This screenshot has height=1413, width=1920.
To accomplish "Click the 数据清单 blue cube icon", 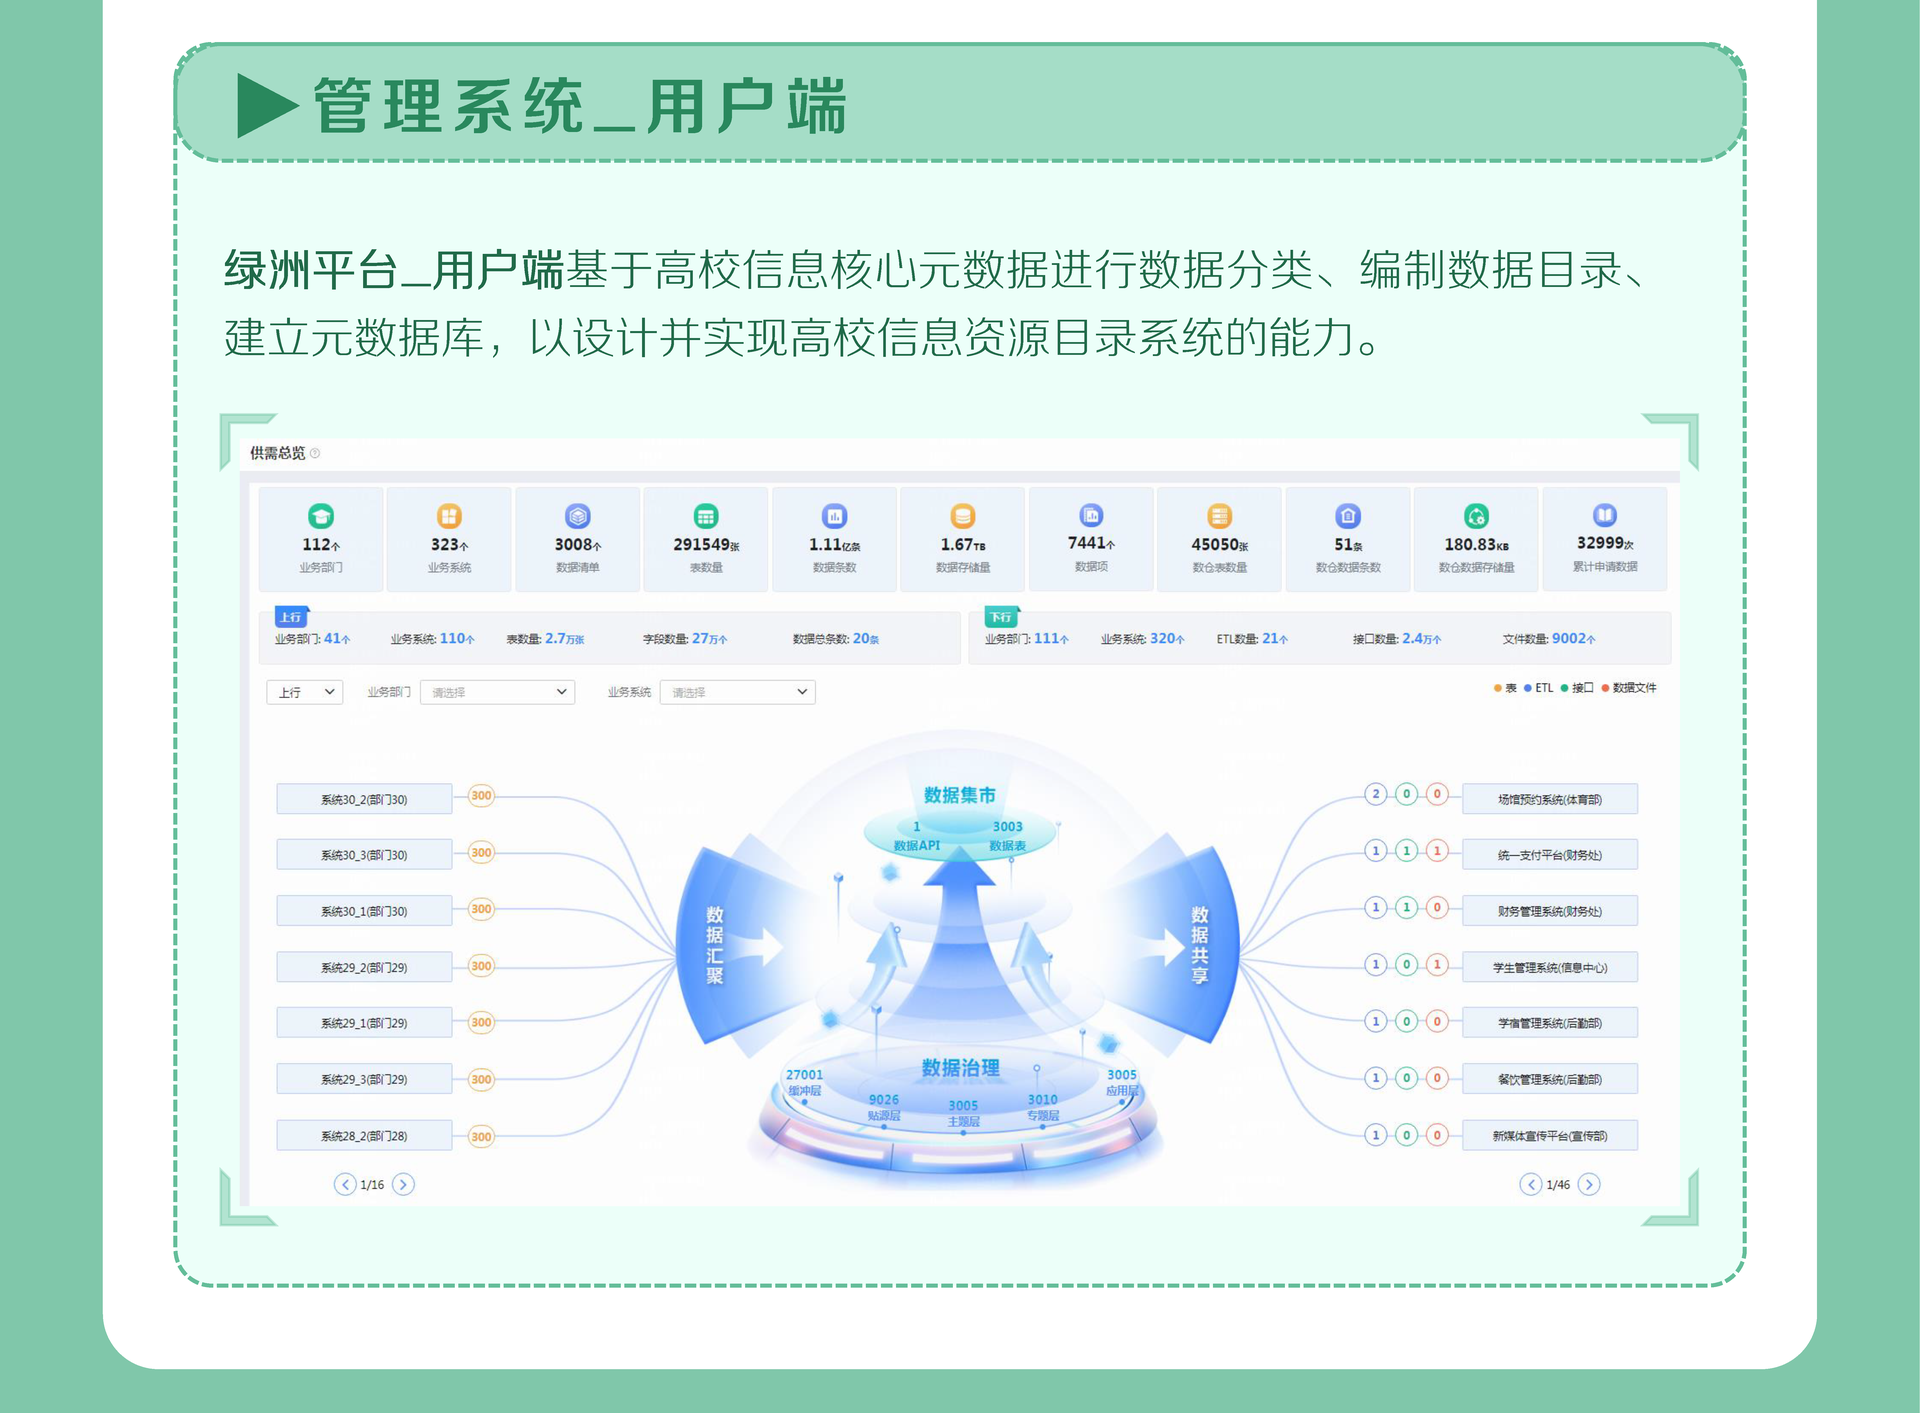I will coord(578,516).
